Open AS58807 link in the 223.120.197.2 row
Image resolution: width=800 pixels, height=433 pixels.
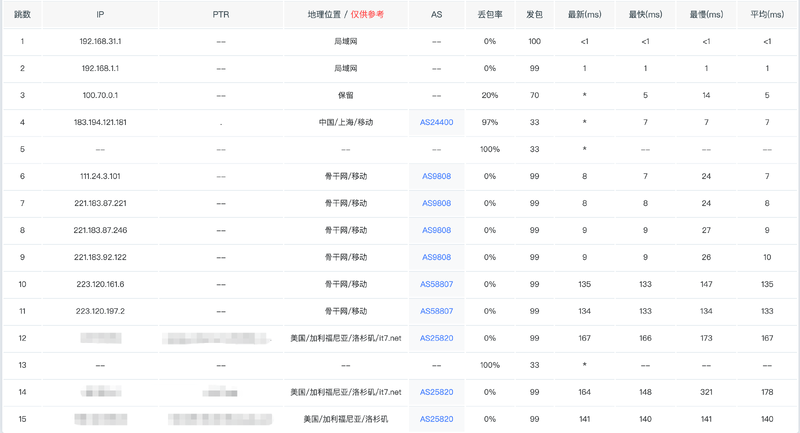click(436, 312)
